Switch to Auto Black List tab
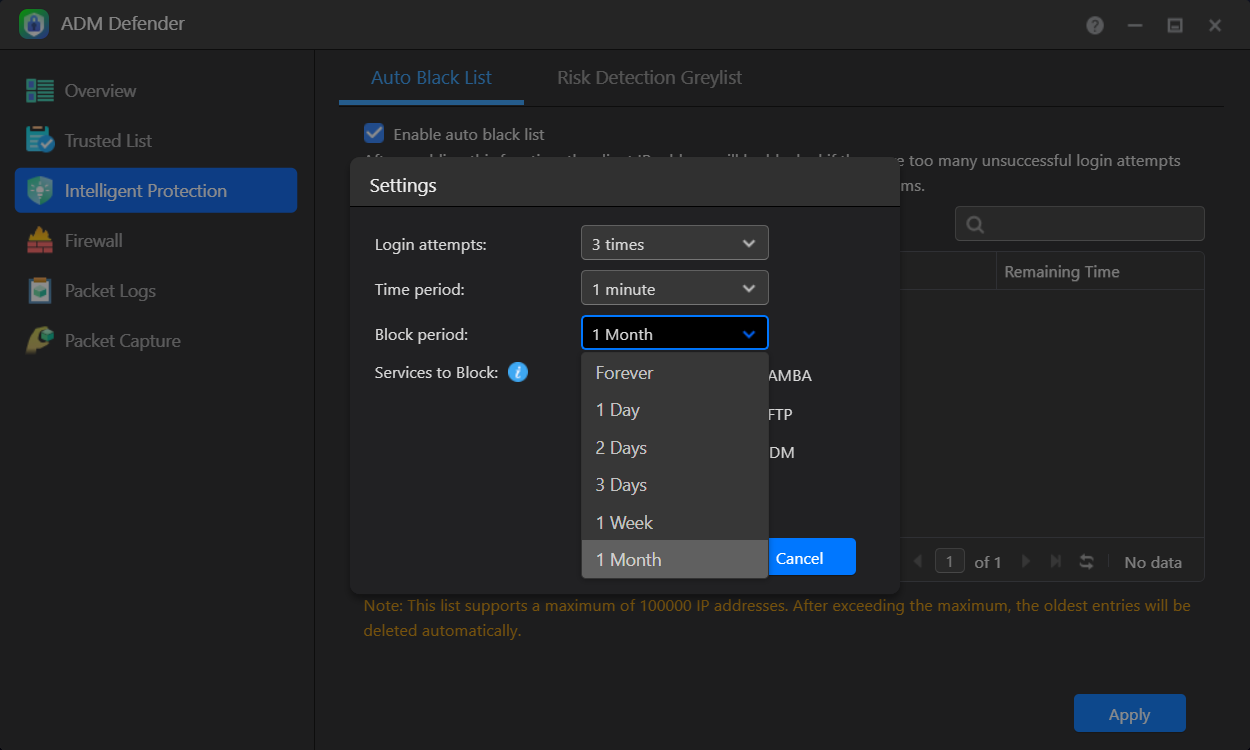 click(431, 78)
